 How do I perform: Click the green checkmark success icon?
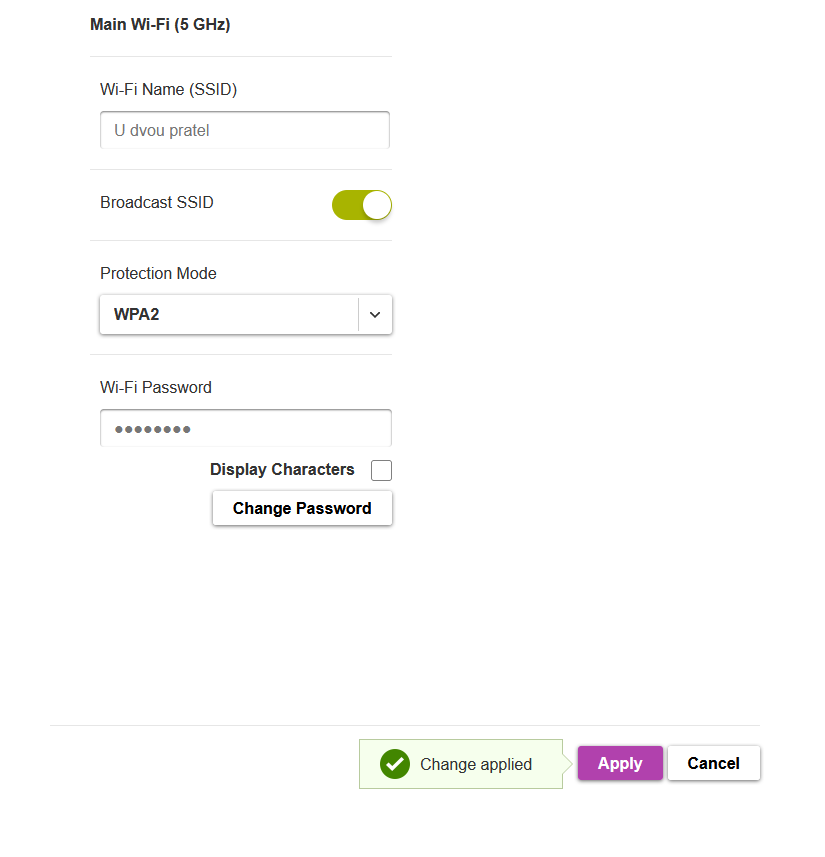395,764
